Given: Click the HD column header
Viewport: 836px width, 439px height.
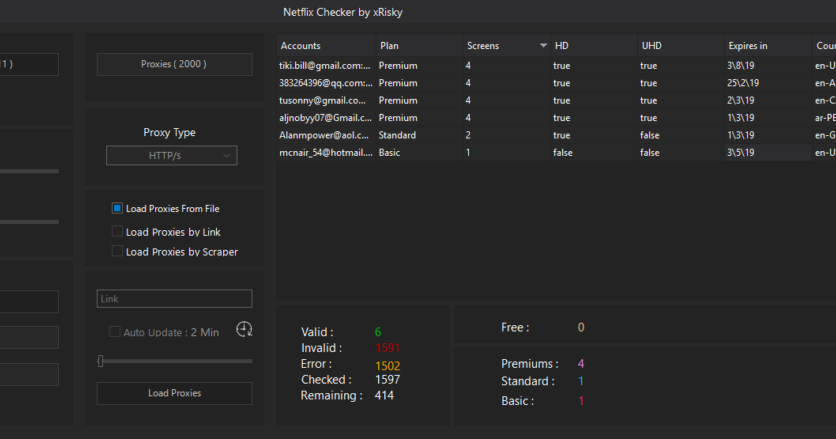Looking at the screenshot, I should (594, 46).
